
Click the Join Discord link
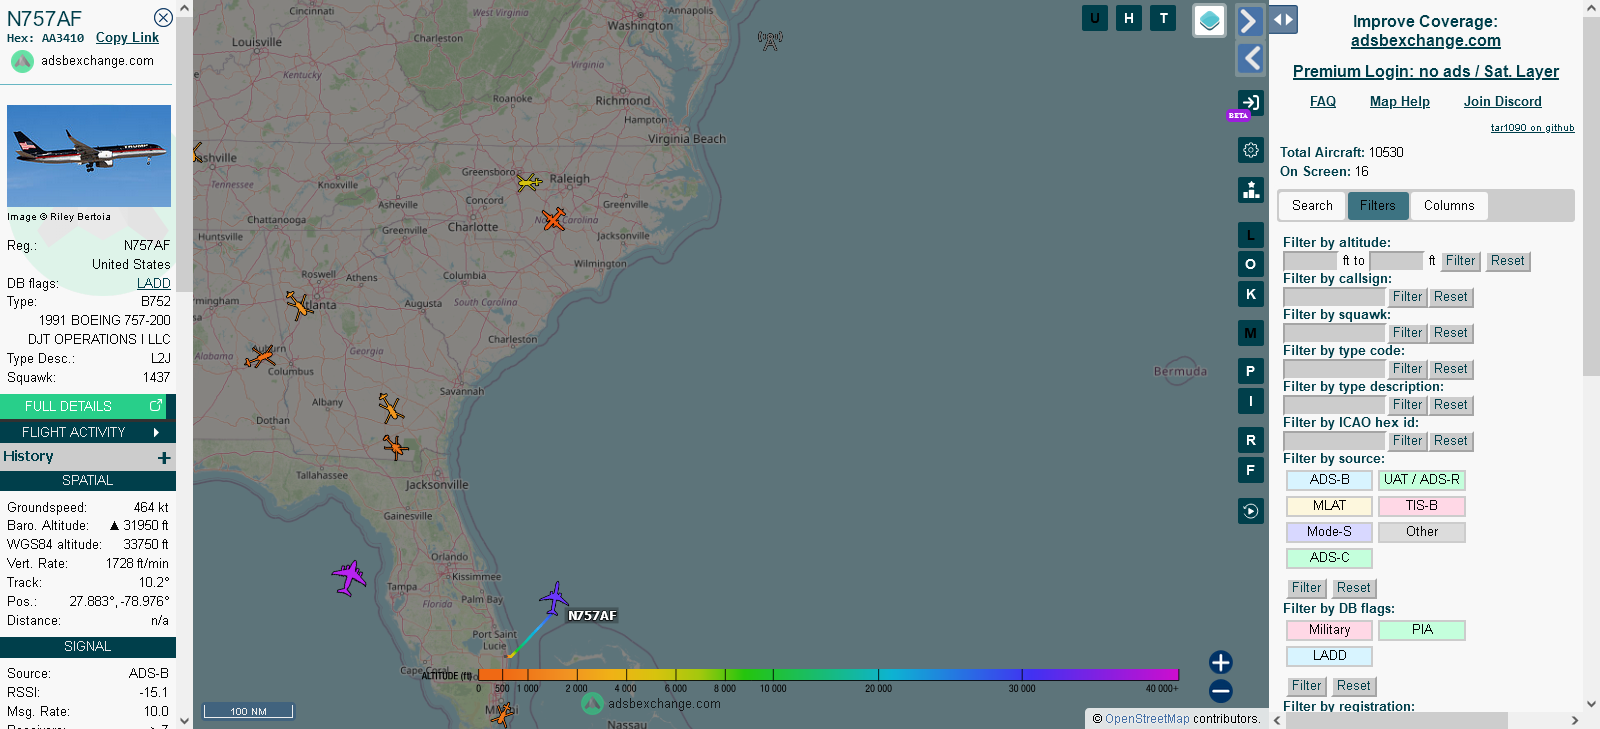1503,102
